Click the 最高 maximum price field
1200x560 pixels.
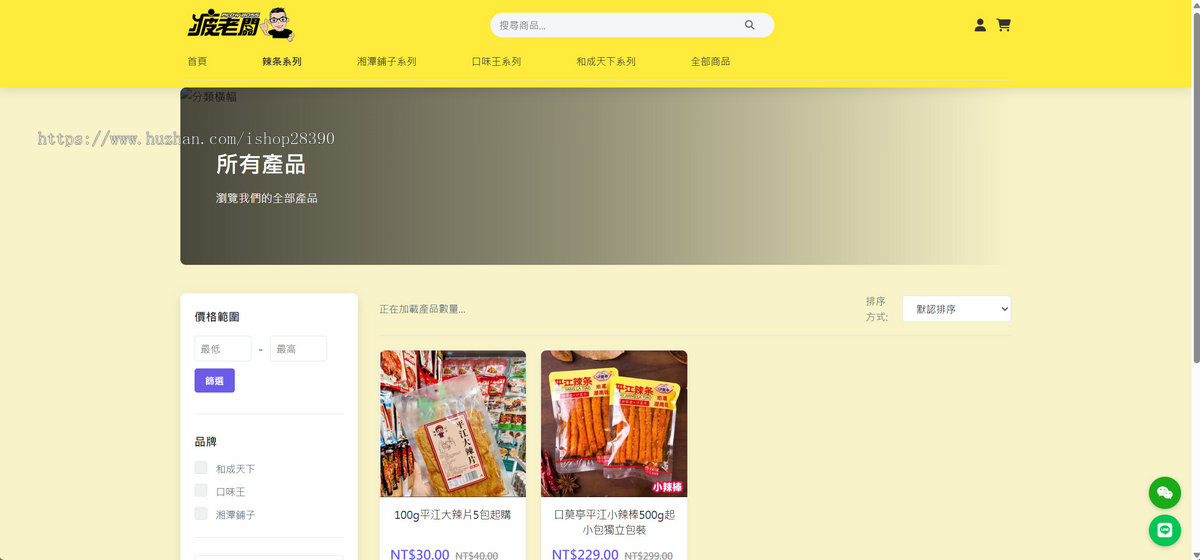tap(298, 349)
